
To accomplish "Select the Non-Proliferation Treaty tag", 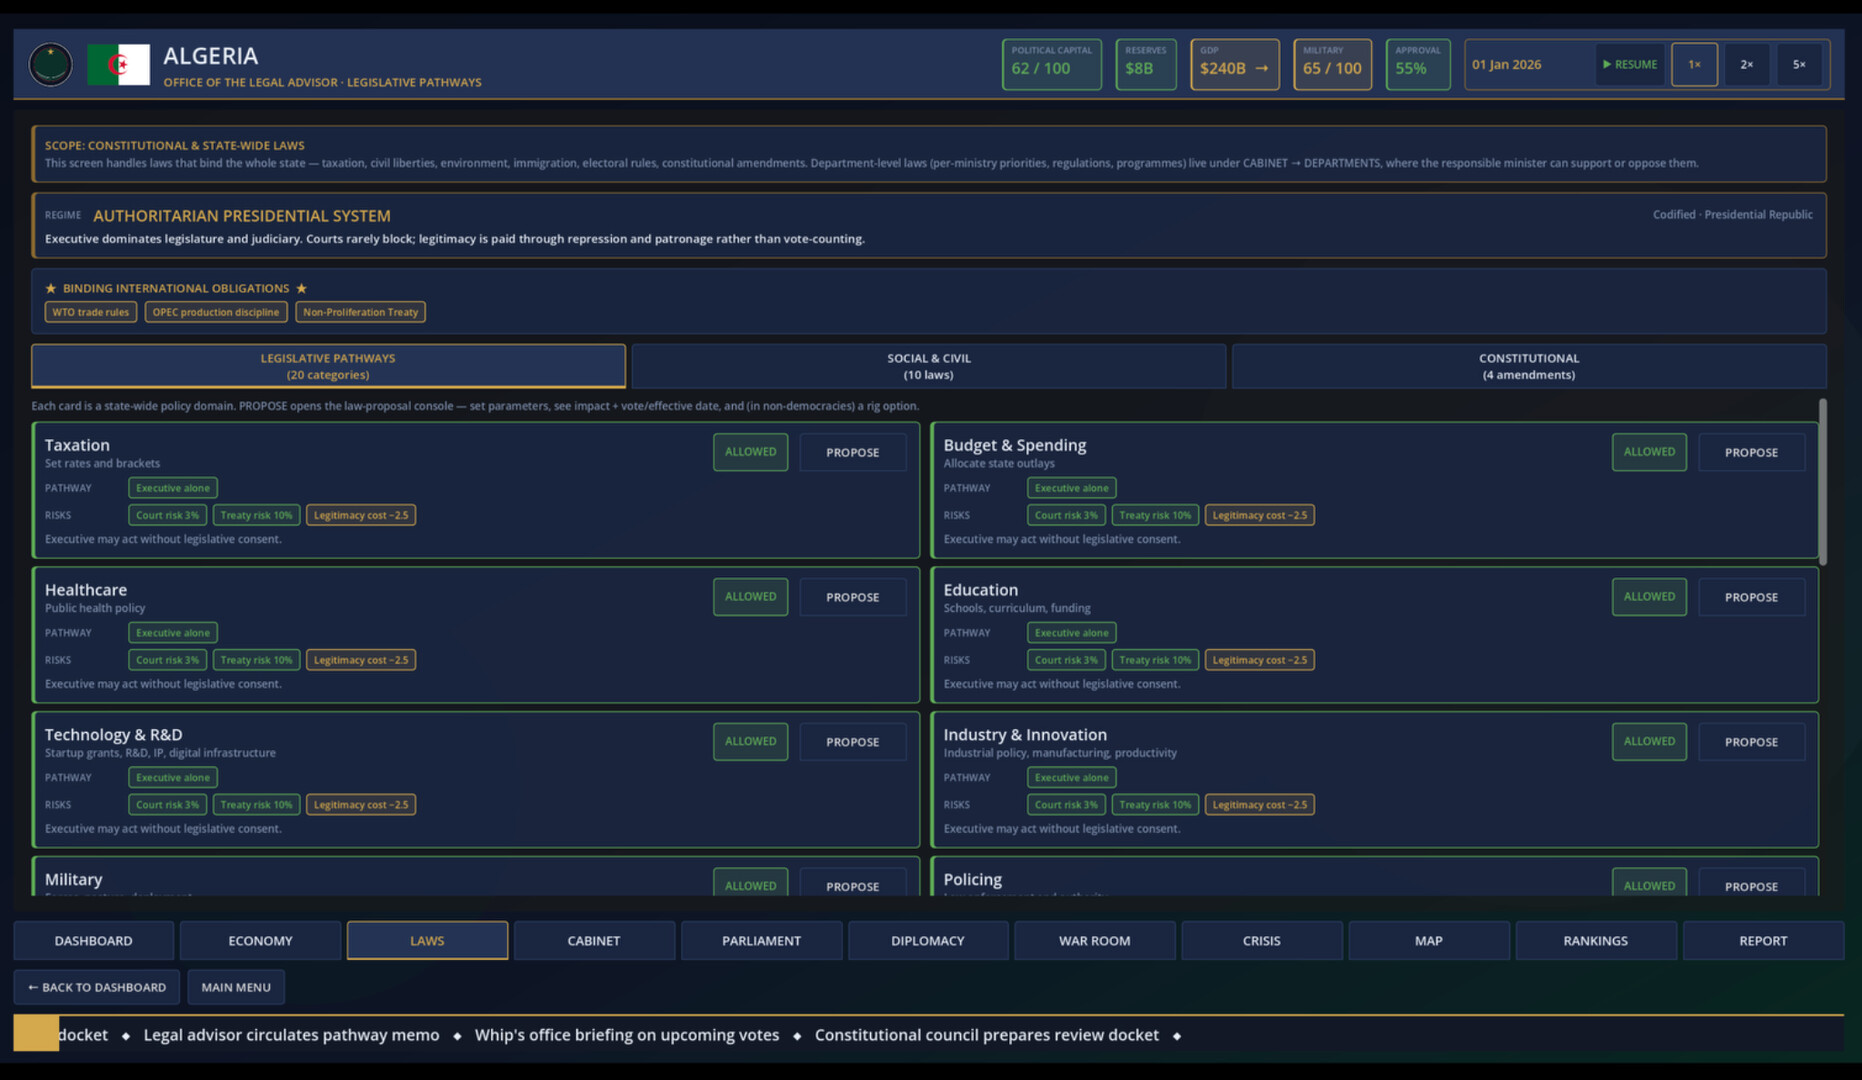I will click(360, 312).
